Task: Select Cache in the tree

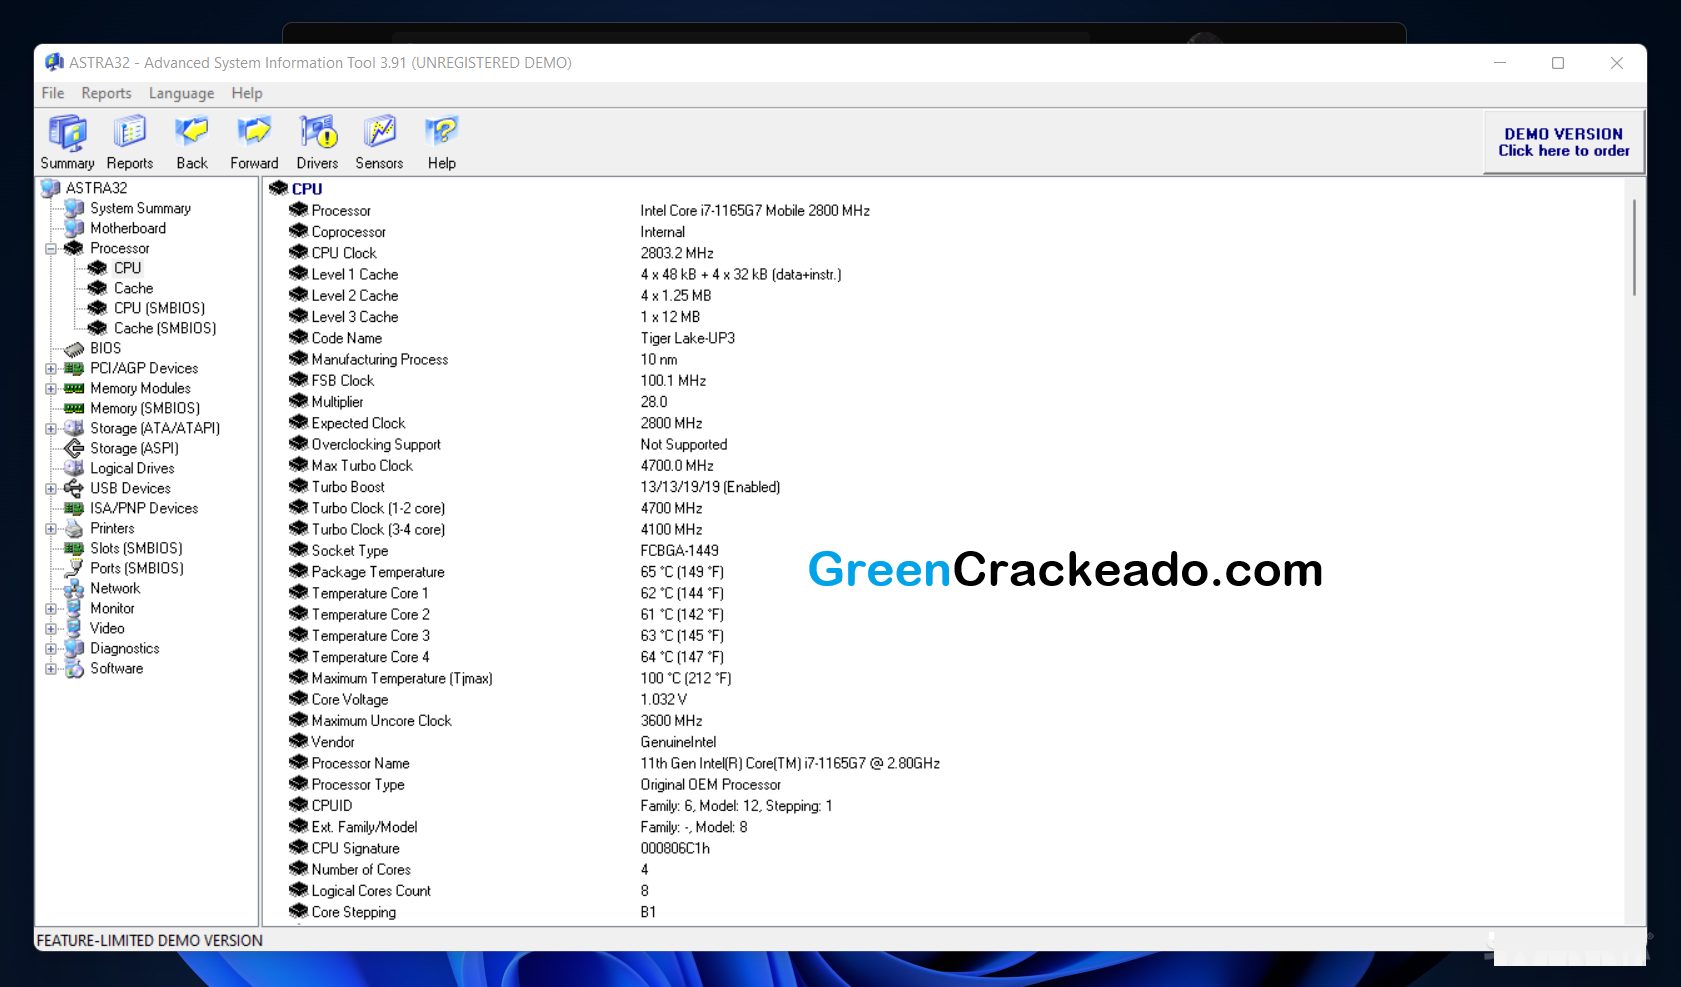Action: pyautogui.click(x=133, y=288)
